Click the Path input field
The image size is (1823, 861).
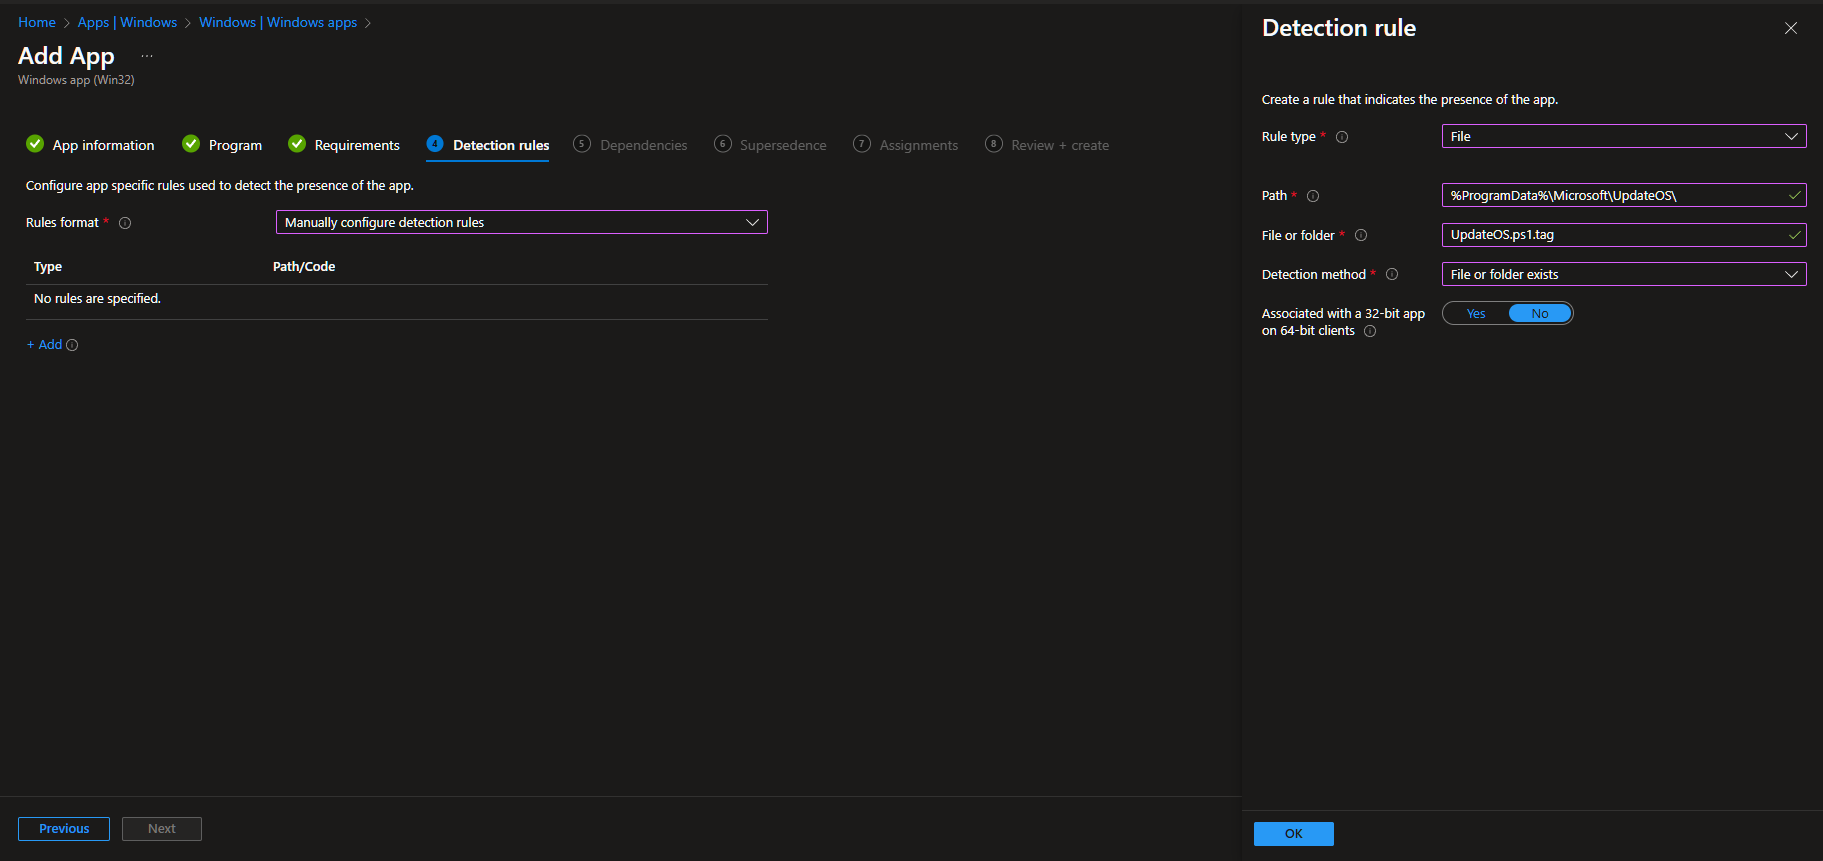tap(1612, 195)
